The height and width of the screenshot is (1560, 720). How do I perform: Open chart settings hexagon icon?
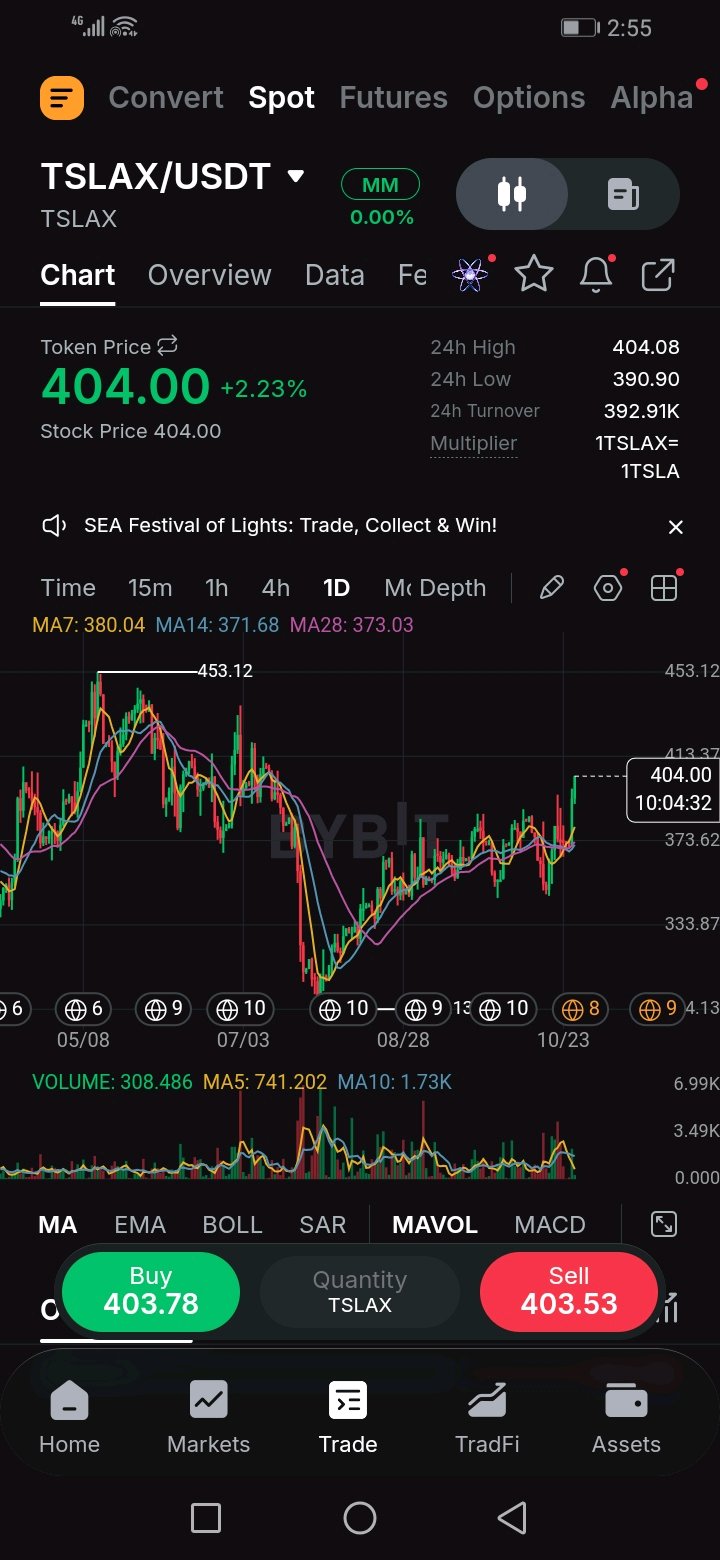608,588
